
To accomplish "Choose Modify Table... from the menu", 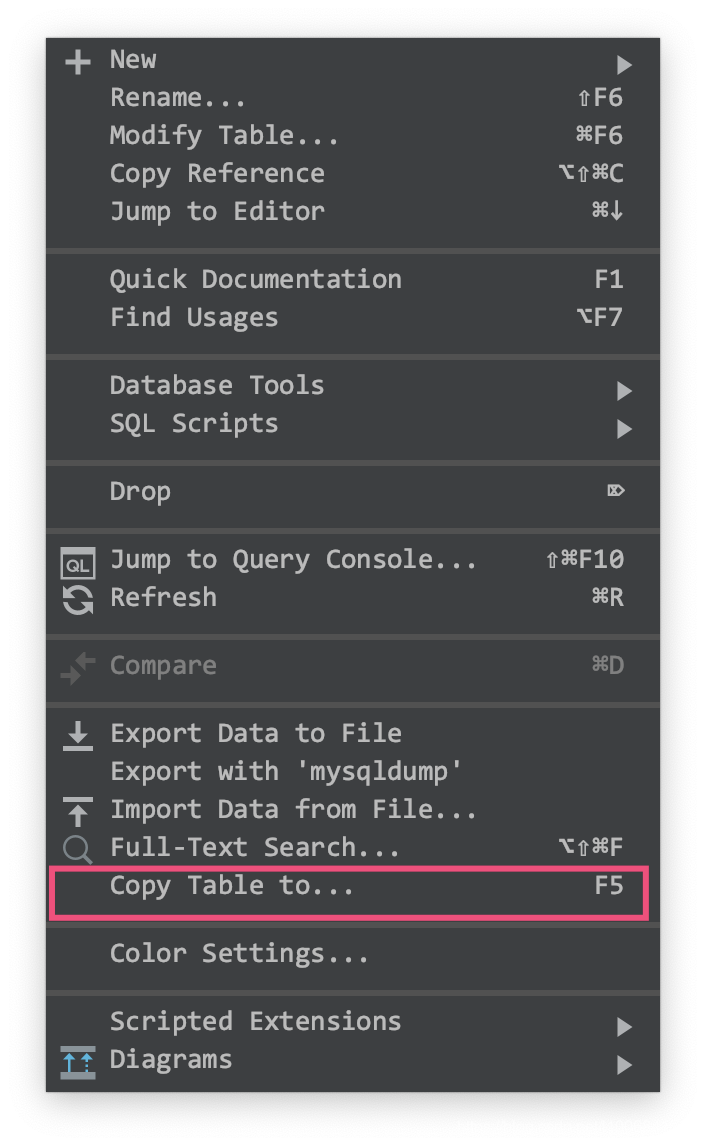I will 224,136.
